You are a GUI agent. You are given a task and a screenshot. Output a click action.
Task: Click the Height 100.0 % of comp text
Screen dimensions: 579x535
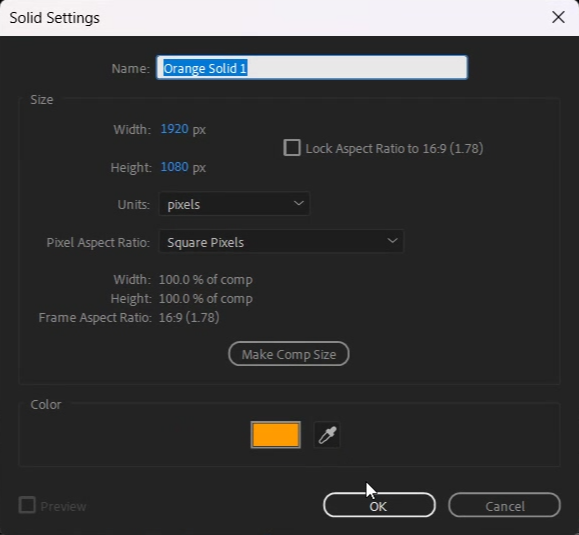(x=206, y=298)
